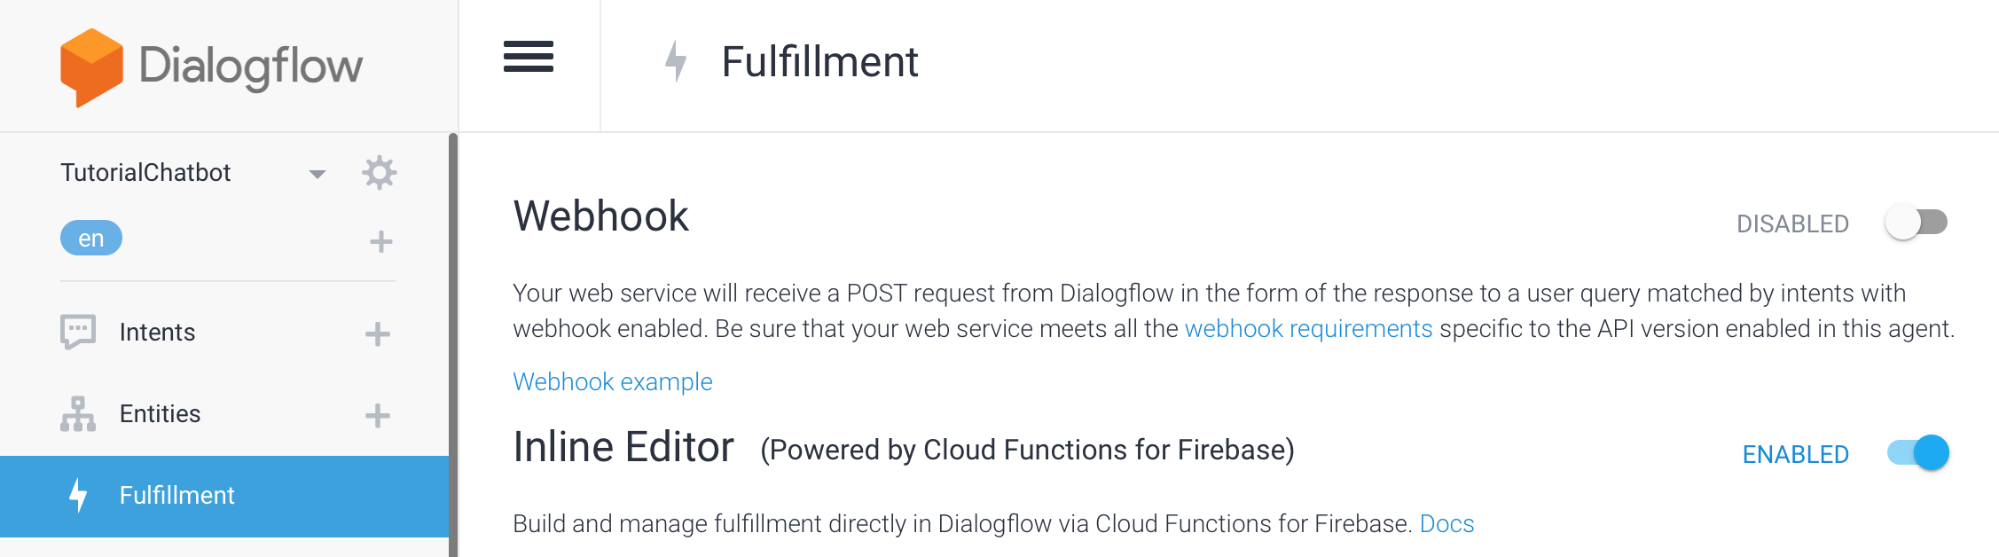Go to Intents in sidebar
The image size is (1999, 557).
click(157, 332)
